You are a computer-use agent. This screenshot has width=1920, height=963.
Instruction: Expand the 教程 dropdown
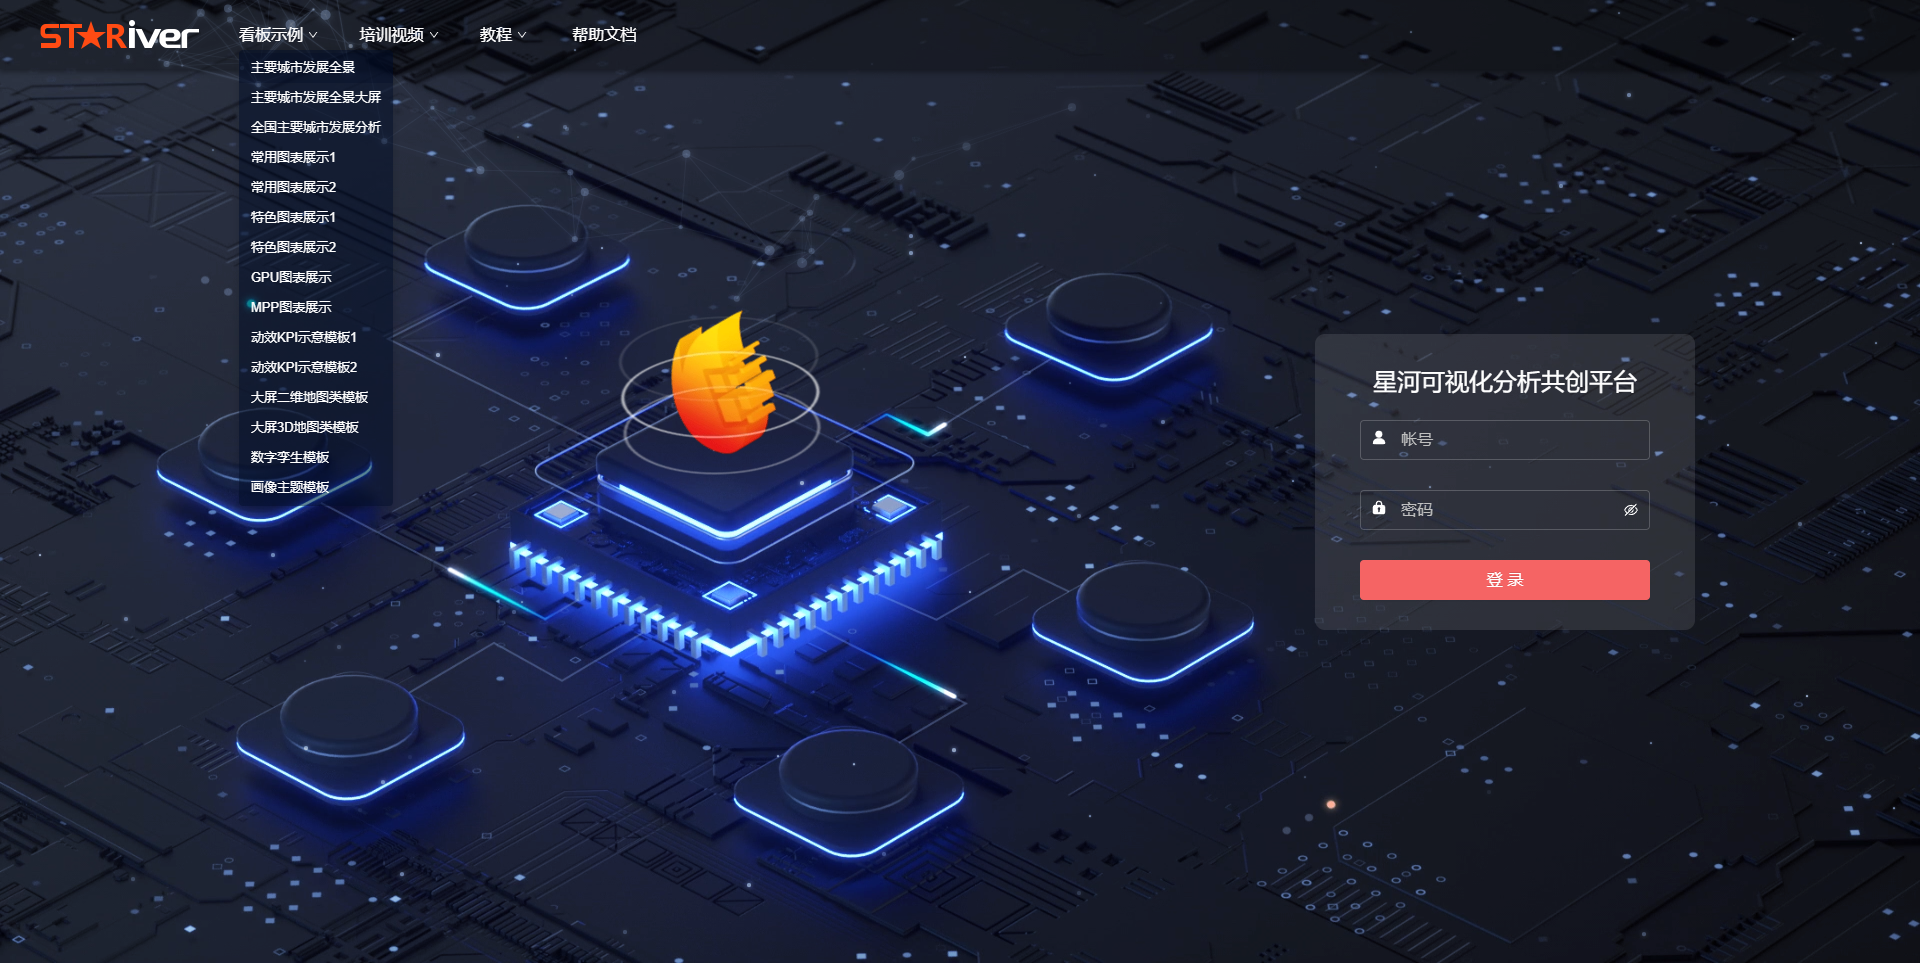coord(502,35)
